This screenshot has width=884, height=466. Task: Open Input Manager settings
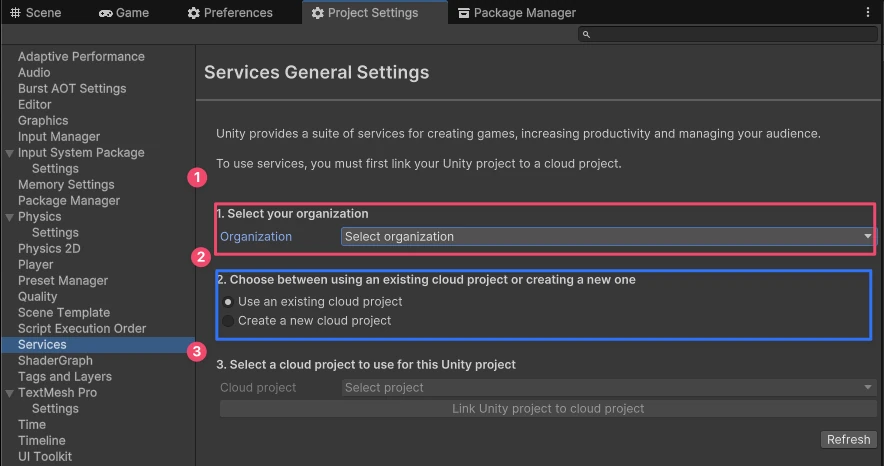(x=59, y=136)
